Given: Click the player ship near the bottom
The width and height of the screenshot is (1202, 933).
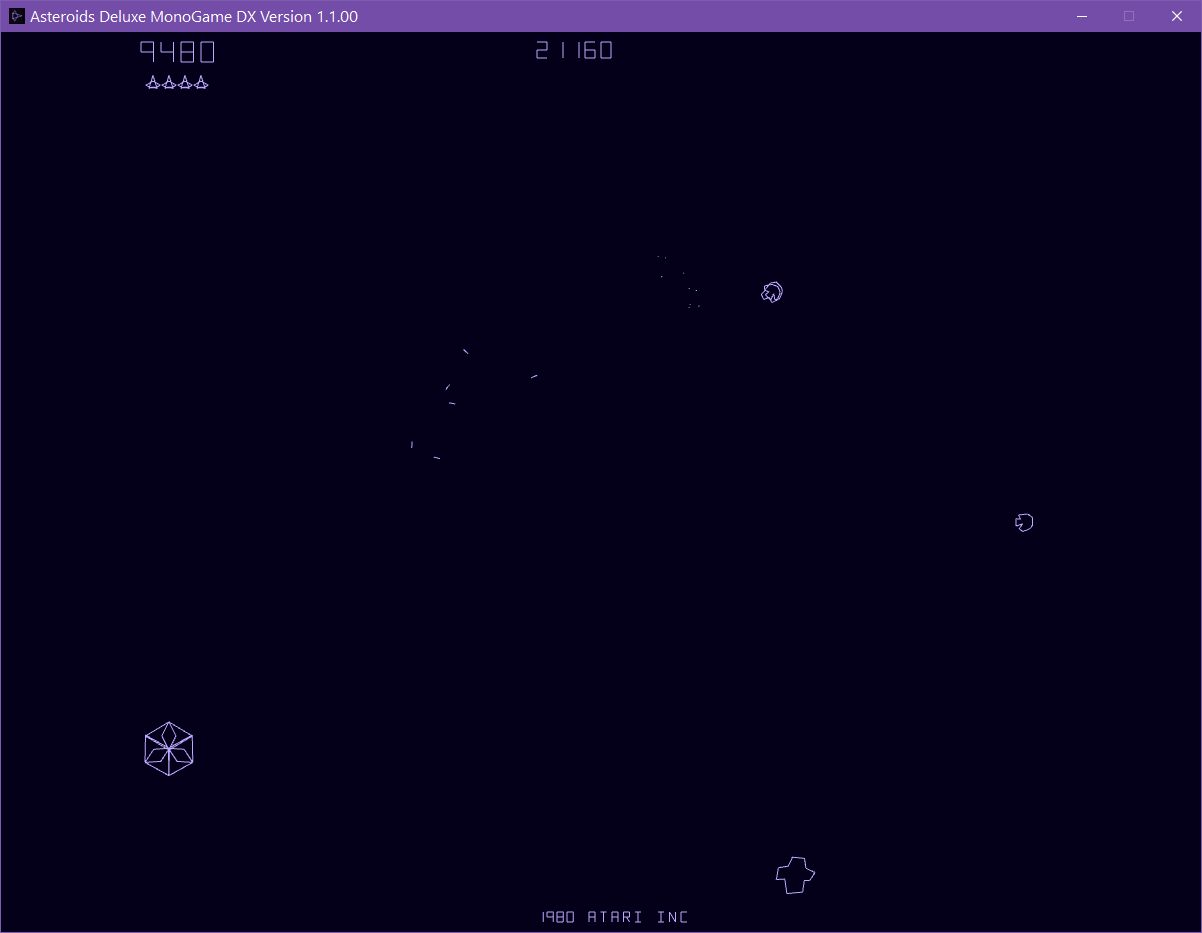Looking at the screenshot, I should pos(795,874).
